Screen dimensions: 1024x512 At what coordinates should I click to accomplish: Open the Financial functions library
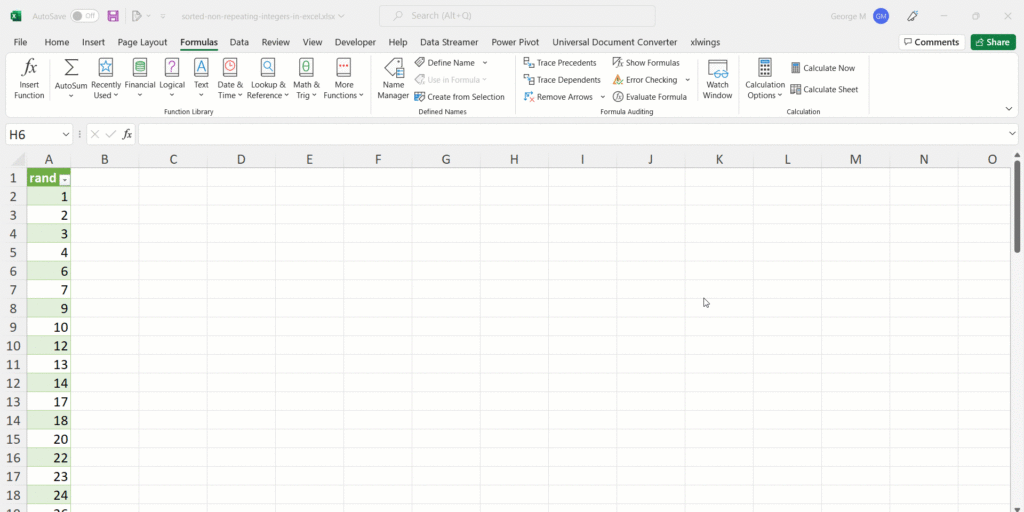(x=140, y=68)
